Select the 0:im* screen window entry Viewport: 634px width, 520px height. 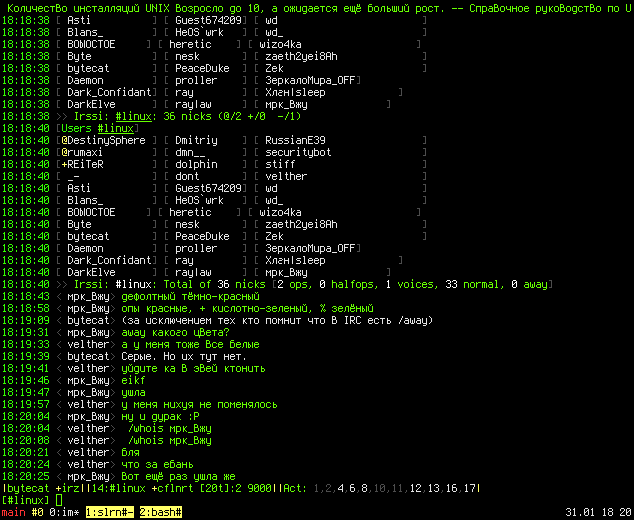(x=64, y=512)
